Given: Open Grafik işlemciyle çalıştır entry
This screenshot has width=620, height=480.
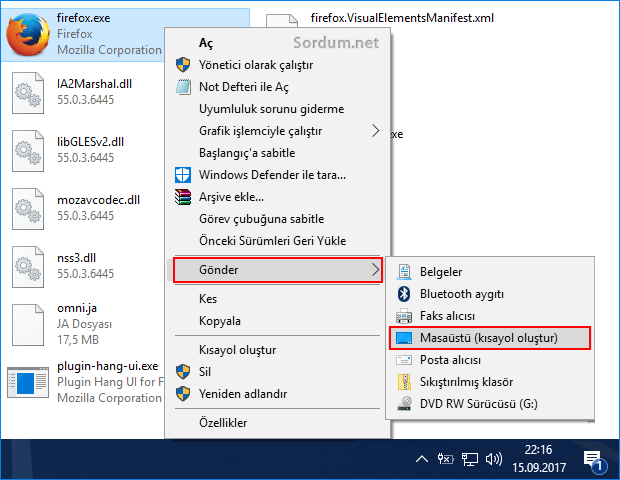Looking at the screenshot, I should tap(278, 130).
